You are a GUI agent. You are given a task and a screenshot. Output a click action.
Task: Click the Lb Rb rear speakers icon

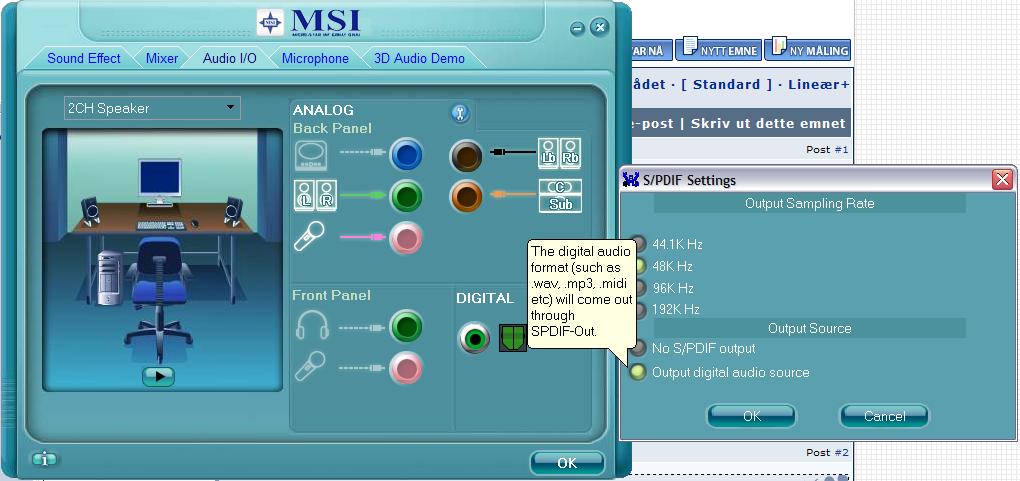click(559, 154)
